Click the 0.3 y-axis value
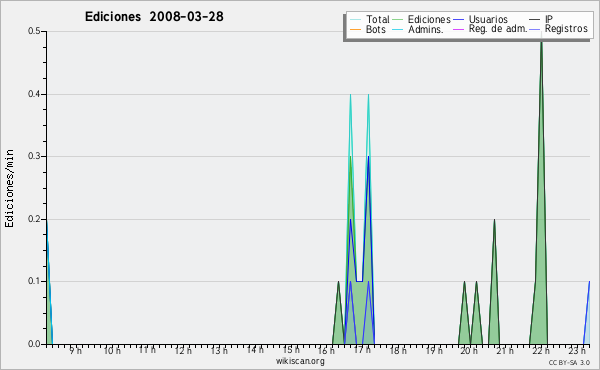 pyautogui.click(x=34, y=156)
